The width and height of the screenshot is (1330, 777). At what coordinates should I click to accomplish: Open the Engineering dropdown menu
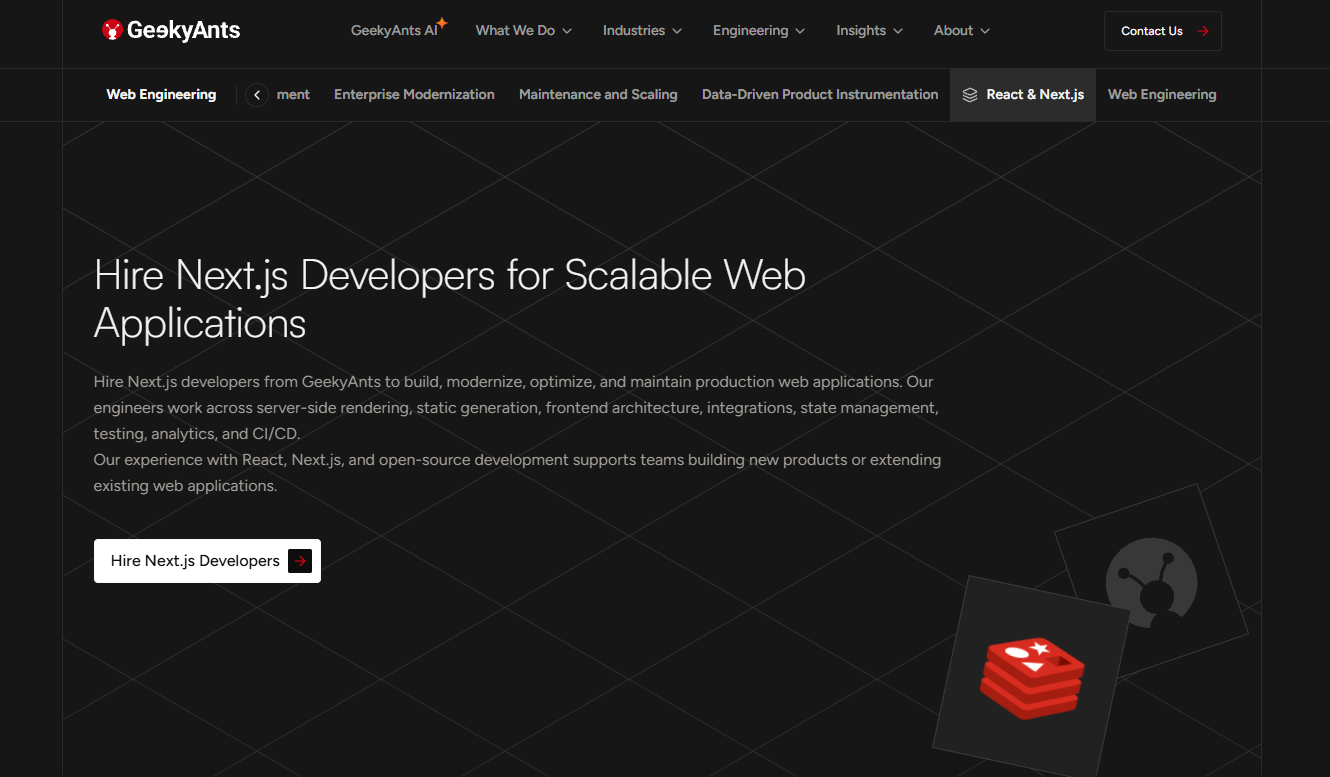coord(759,31)
